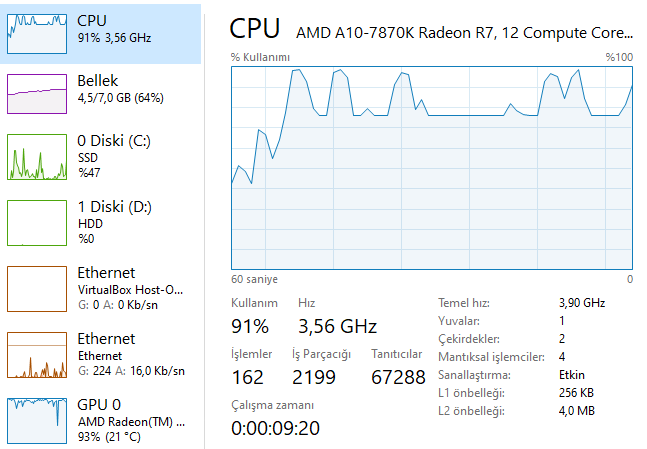Select 1 Diski (D:) graph thumbnail
Image resolution: width=647 pixels, height=449 pixels.
point(37,222)
